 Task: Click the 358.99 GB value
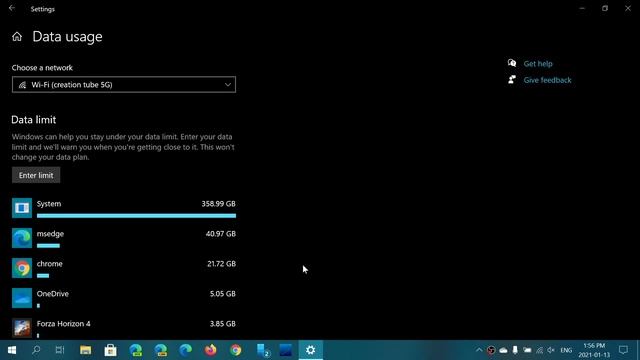218,204
